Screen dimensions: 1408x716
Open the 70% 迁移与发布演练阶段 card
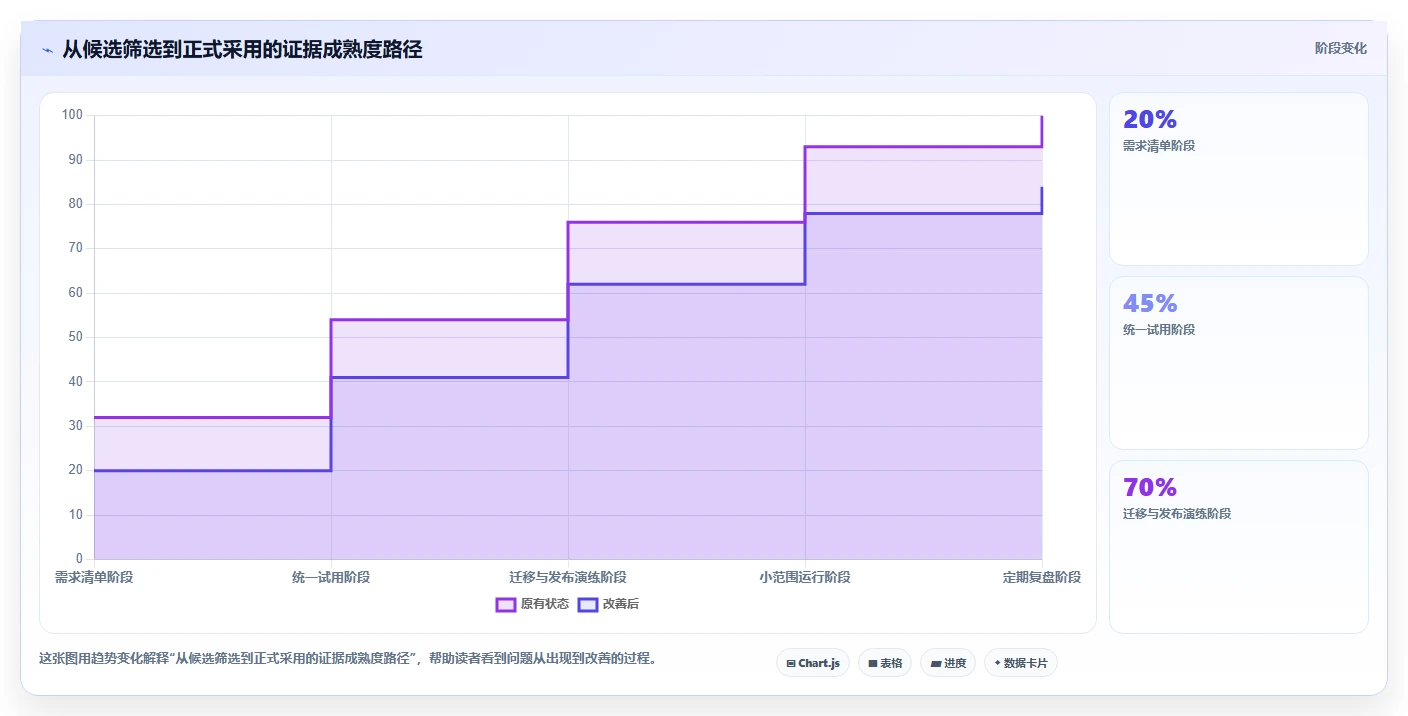[x=1238, y=547]
